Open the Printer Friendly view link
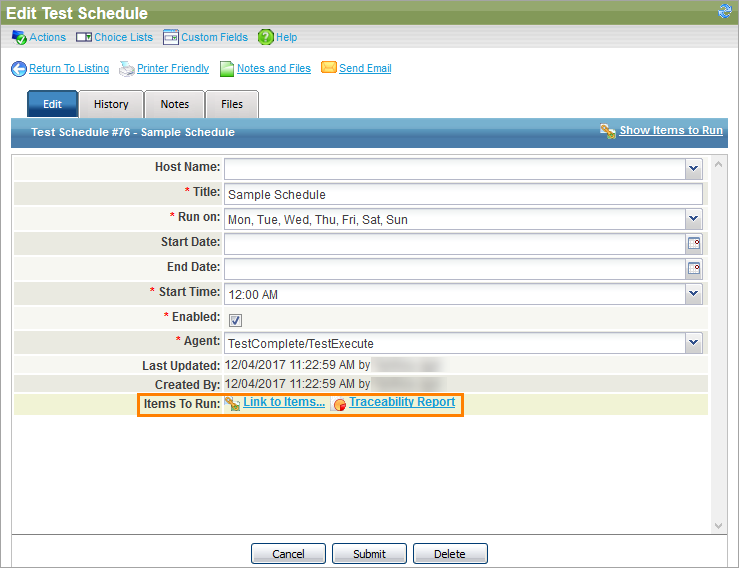Screen dimensions: 739x568 (173, 68)
